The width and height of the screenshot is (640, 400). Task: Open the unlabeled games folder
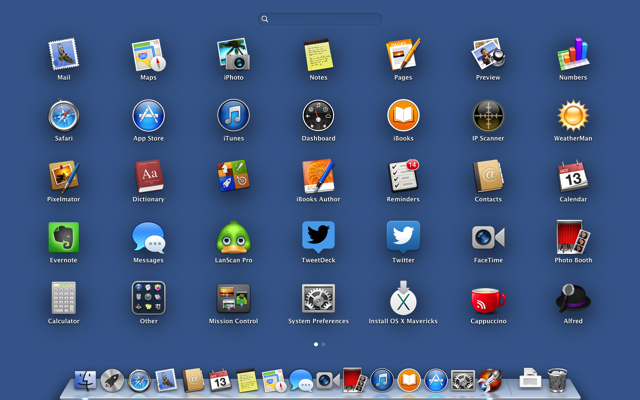233,176
